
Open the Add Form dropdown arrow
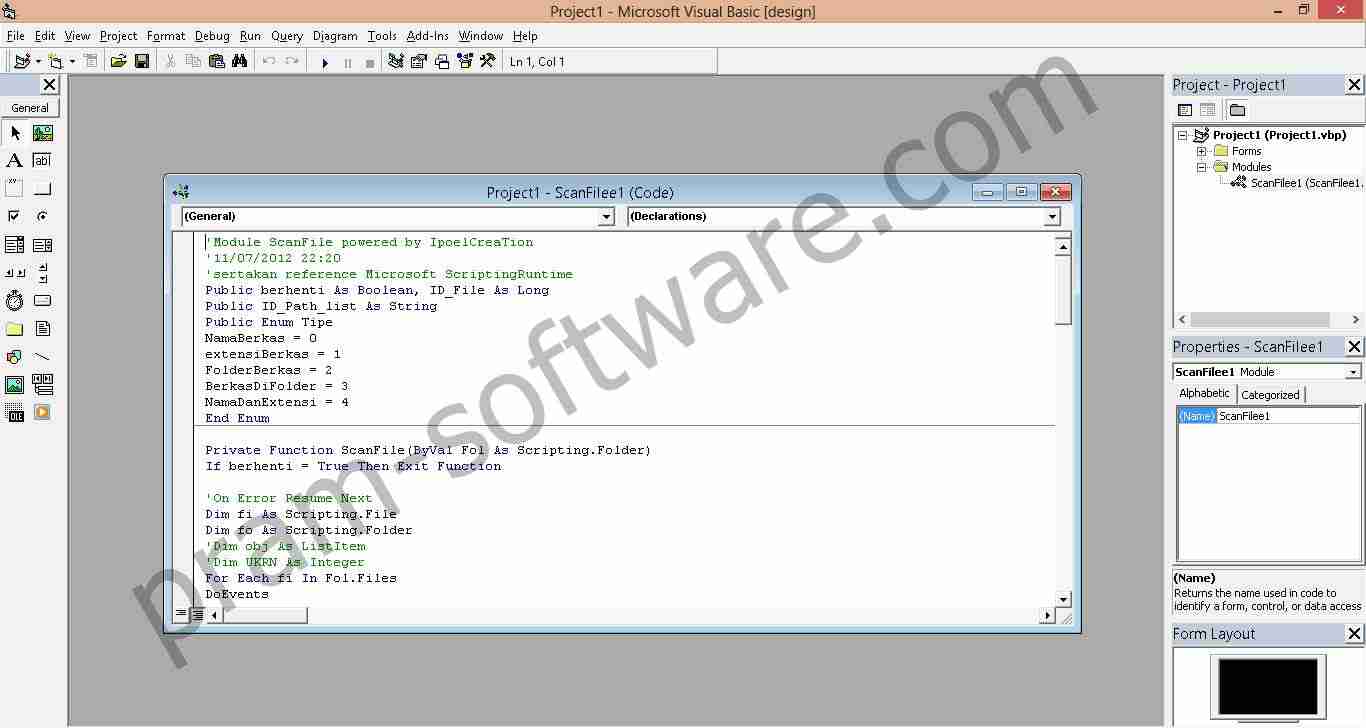coord(72,62)
